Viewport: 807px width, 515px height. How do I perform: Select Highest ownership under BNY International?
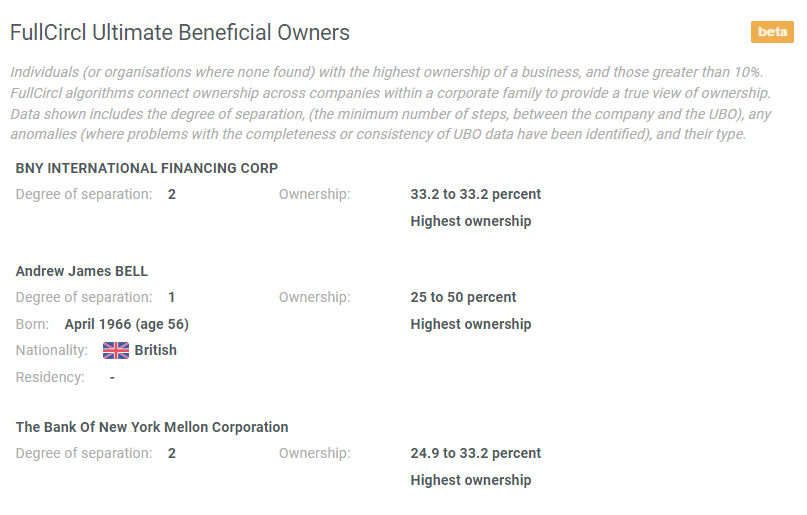pyautogui.click(x=471, y=221)
